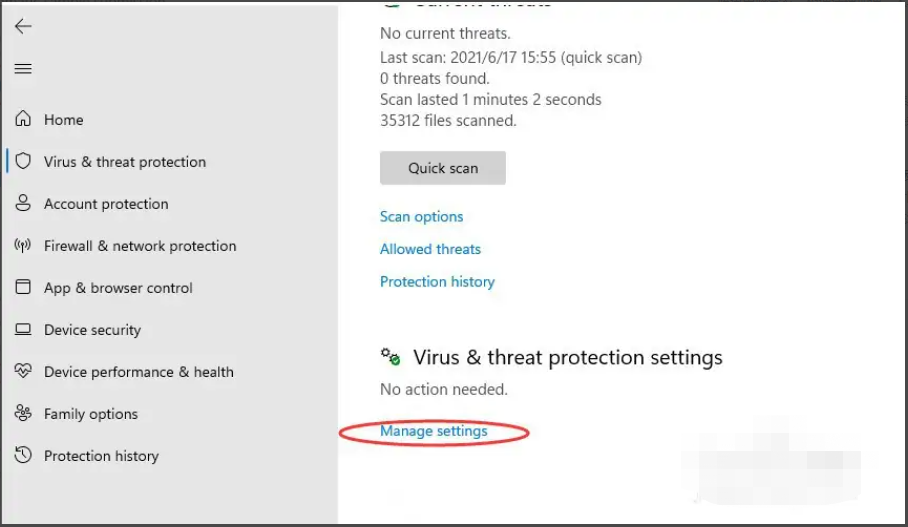The width and height of the screenshot is (908, 527).
Task: Click the Device security laptop icon
Action: click(x=23, y=329)
